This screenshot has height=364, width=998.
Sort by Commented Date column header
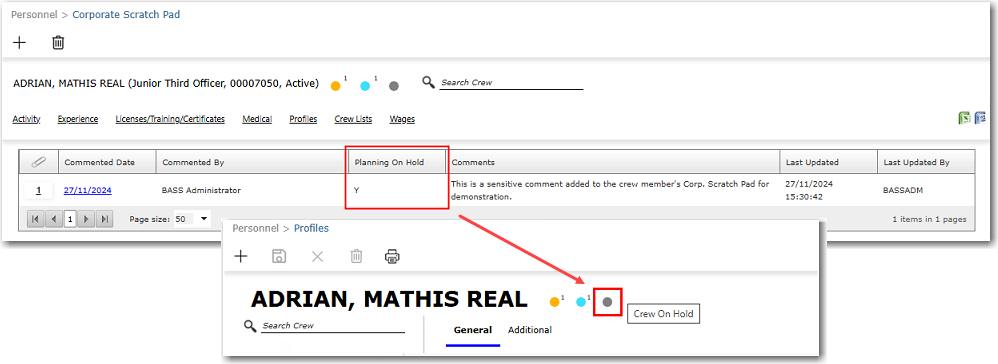click(x=108, y=162)
